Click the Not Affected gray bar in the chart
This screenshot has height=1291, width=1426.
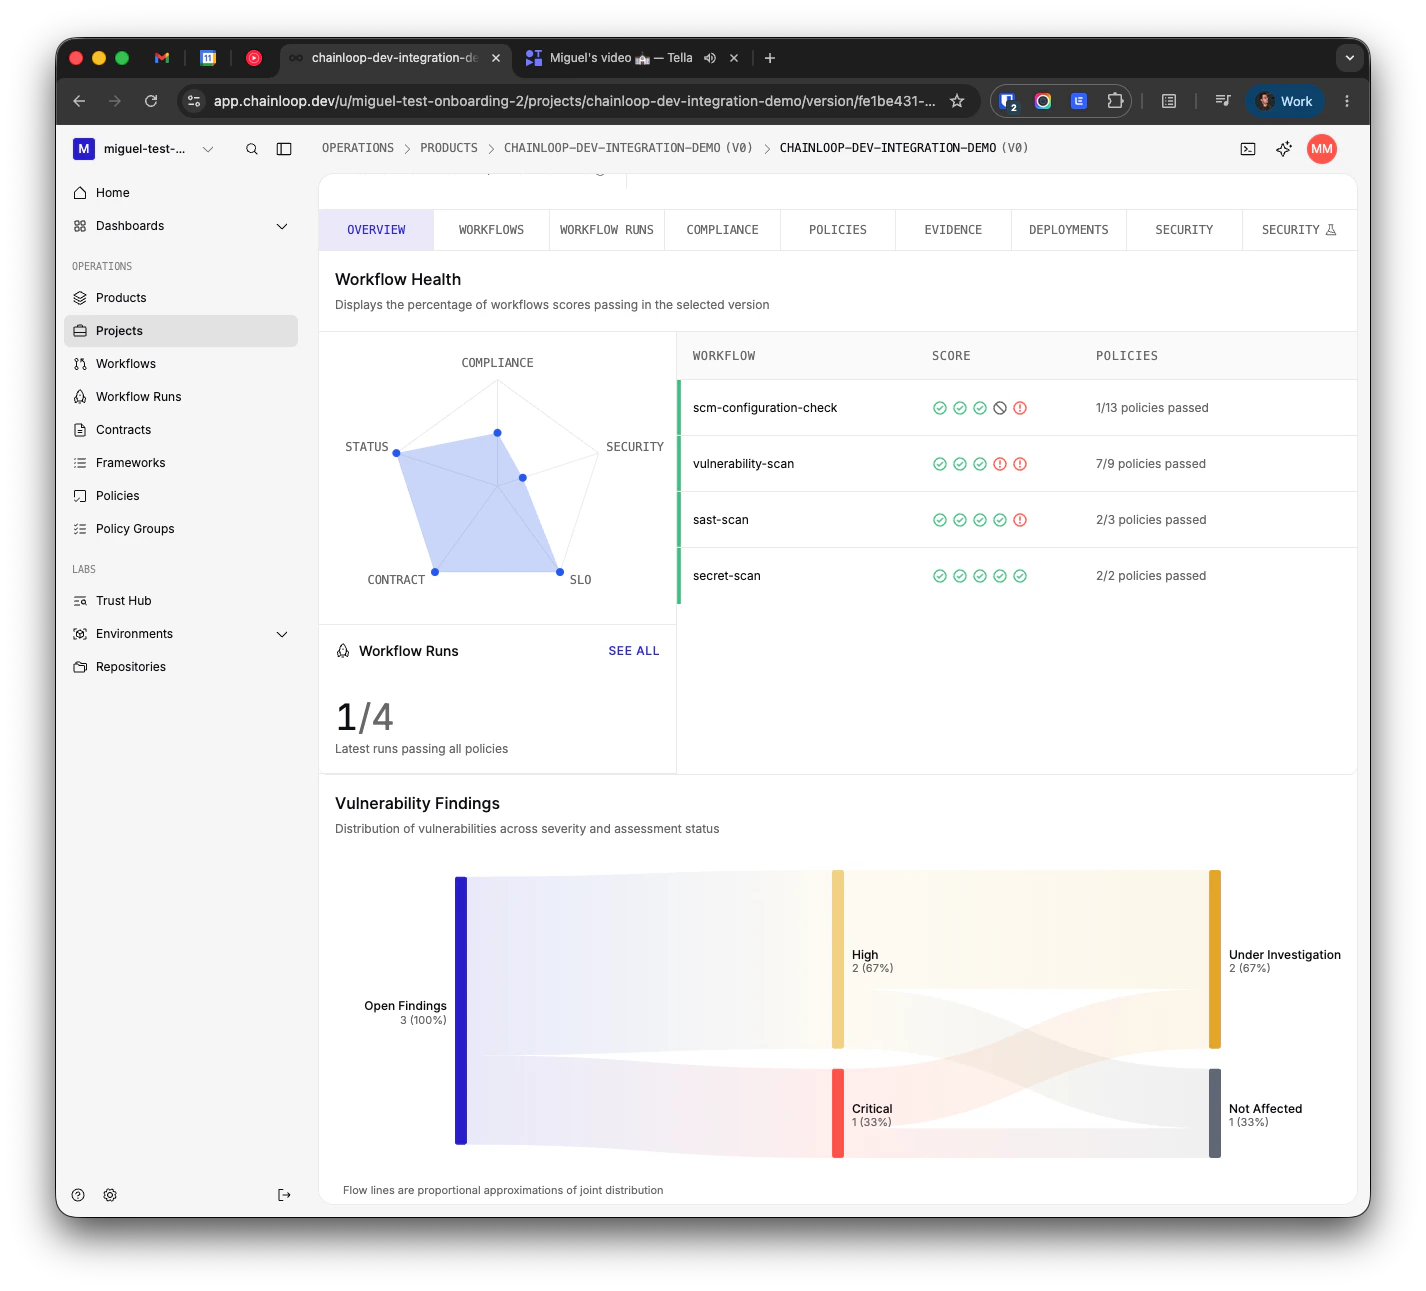coord(1215,1113)
